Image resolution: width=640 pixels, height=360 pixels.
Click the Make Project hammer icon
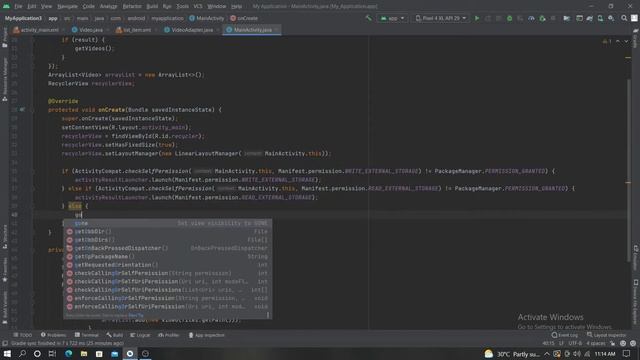(x=369, y=18)
